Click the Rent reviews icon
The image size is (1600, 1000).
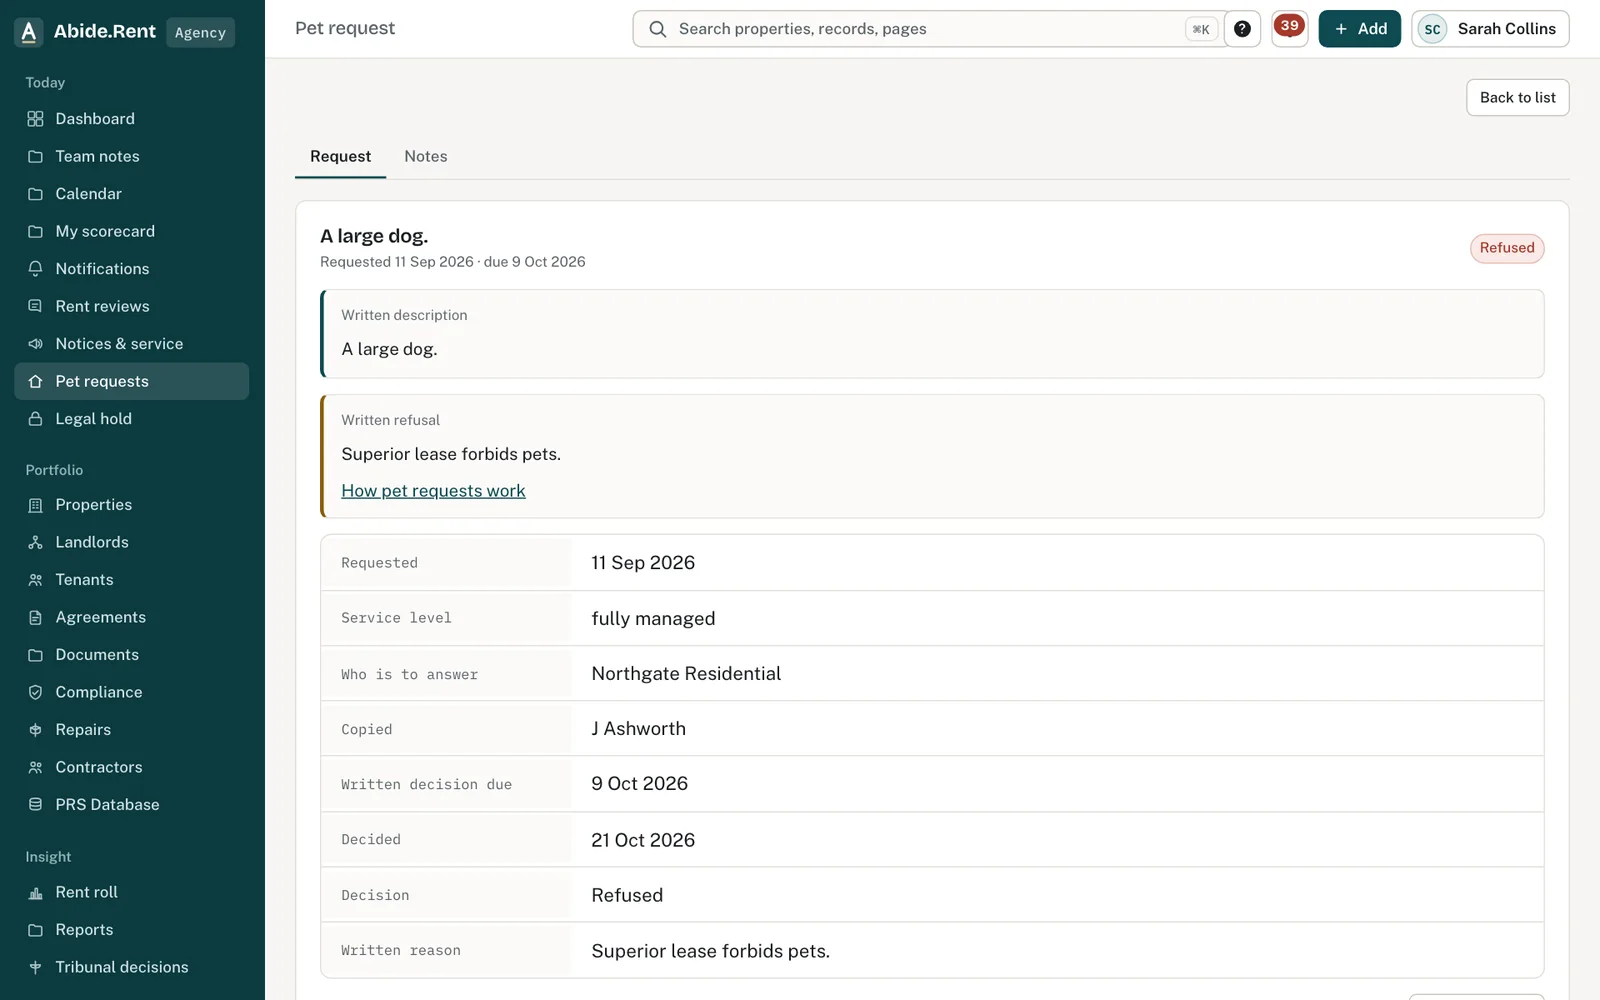35,306
